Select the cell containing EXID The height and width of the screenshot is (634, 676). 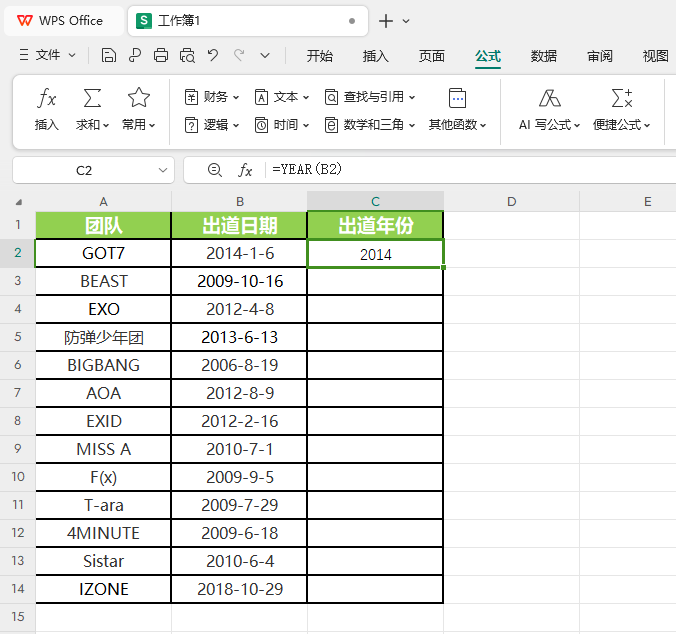pyautogui.click(x=103, y=421)
